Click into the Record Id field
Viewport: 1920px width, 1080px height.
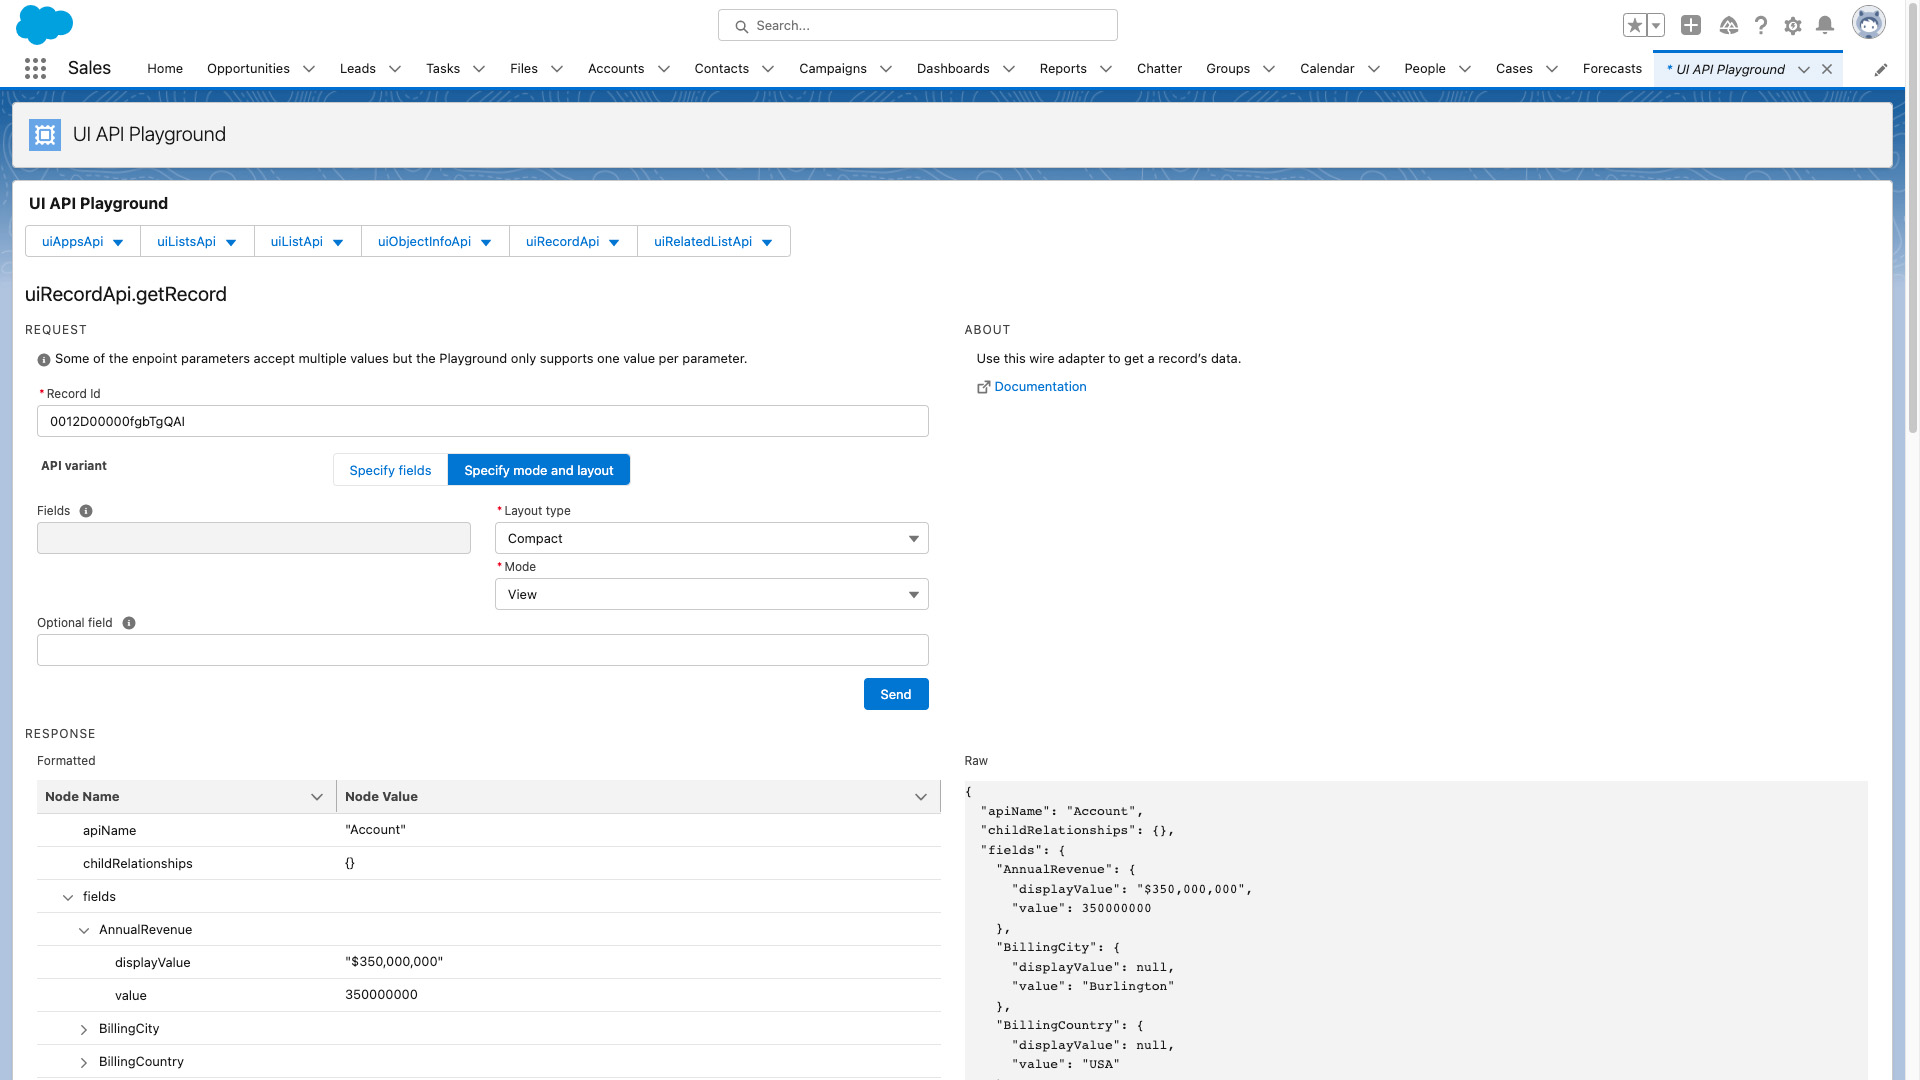click(x=482, y=421)
